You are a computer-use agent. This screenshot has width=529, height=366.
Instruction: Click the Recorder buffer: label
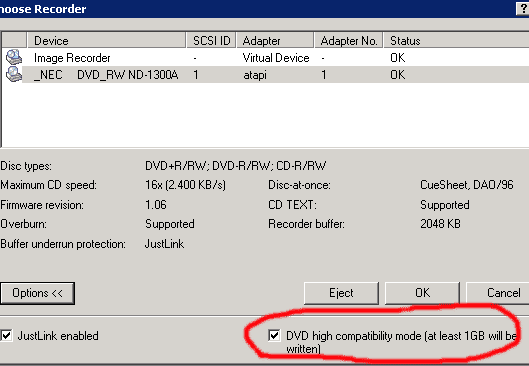pos(306,224)
